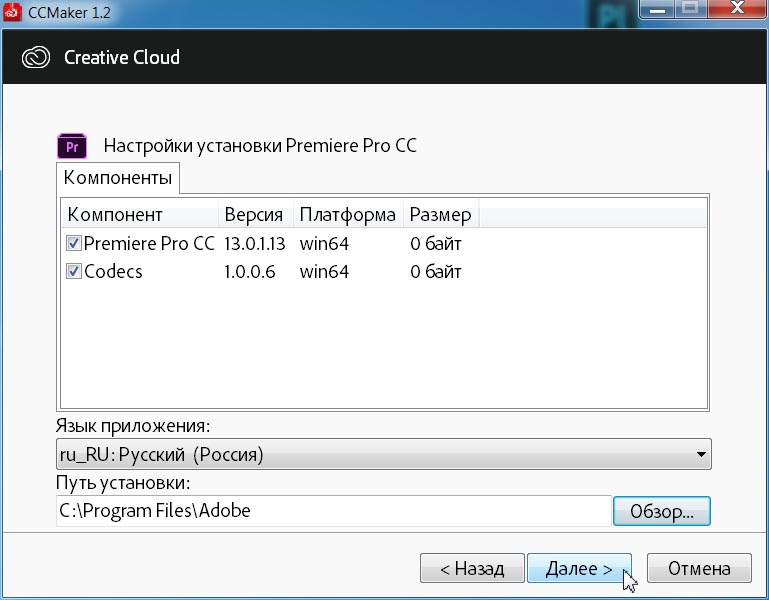Click the Платформа column header
The height and width of the screenshot is (600, 769).
(348, 214)
